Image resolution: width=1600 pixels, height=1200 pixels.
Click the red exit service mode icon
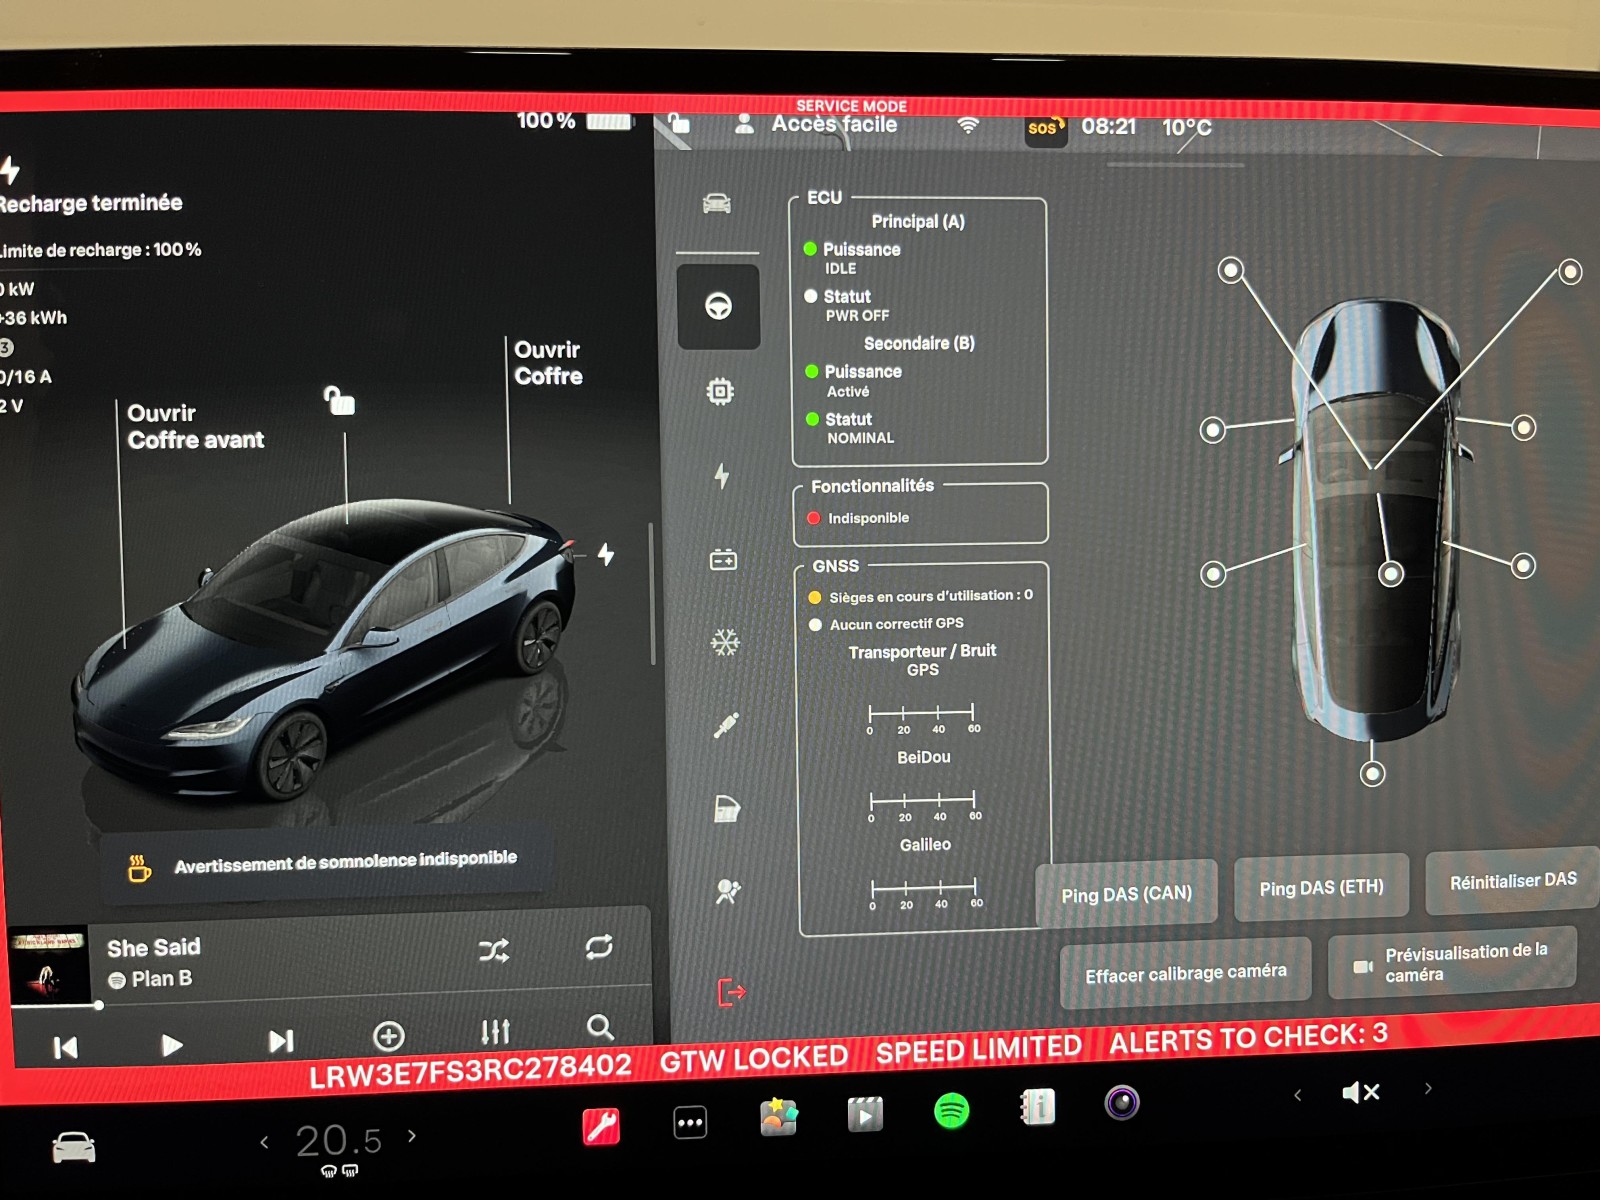click(x=732, y=992)
